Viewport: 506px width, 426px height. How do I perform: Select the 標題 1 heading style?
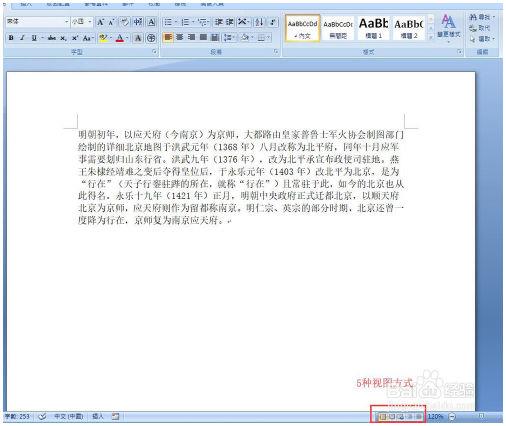[373, 28]
